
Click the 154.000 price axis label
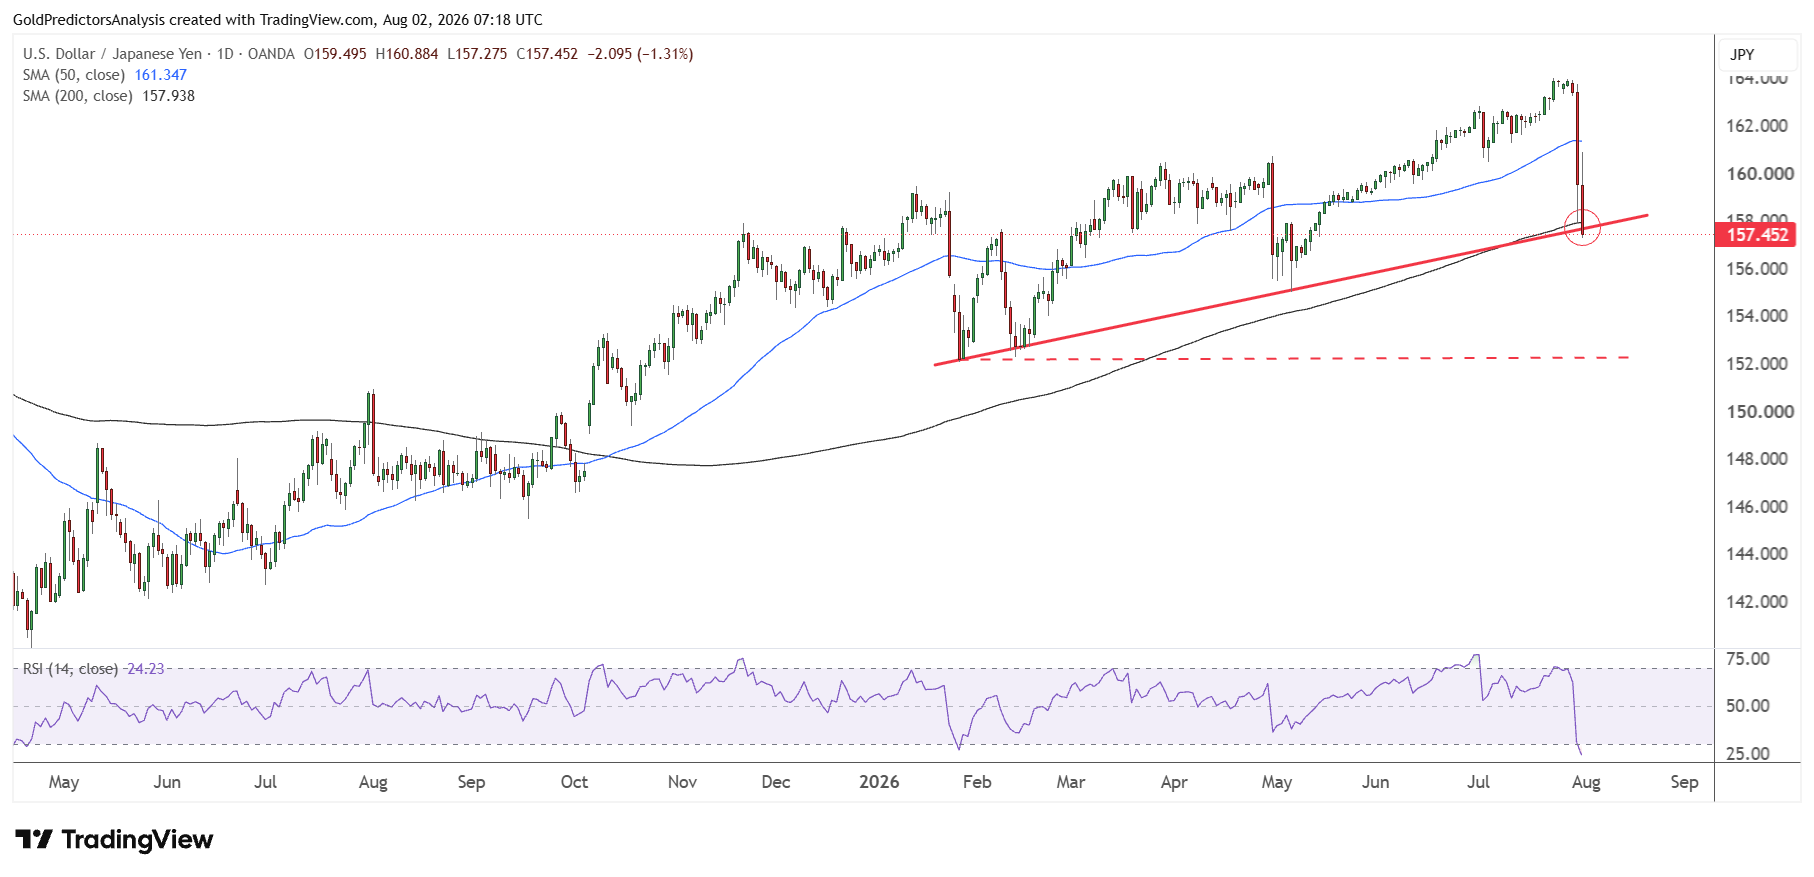(x=1757, y=316)
